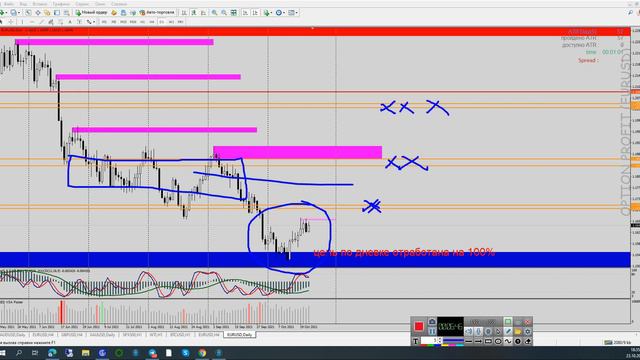Viewport: 640px width, 360px height.
Task: Open the arrows objects dropdown
Action: pyautogui.click(x=91, y=22)
